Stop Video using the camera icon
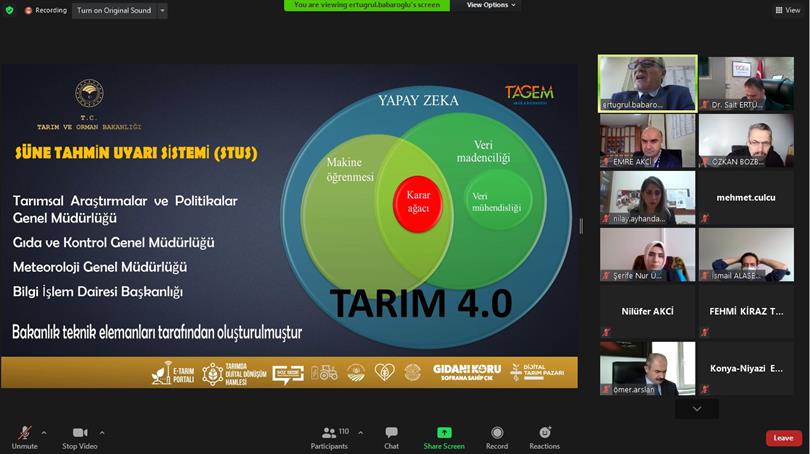 tap(80, 433)
